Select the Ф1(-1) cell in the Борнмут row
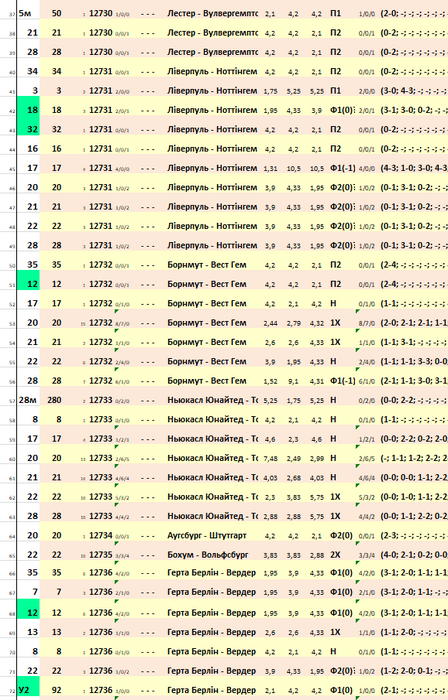 (x=342, y=381)
